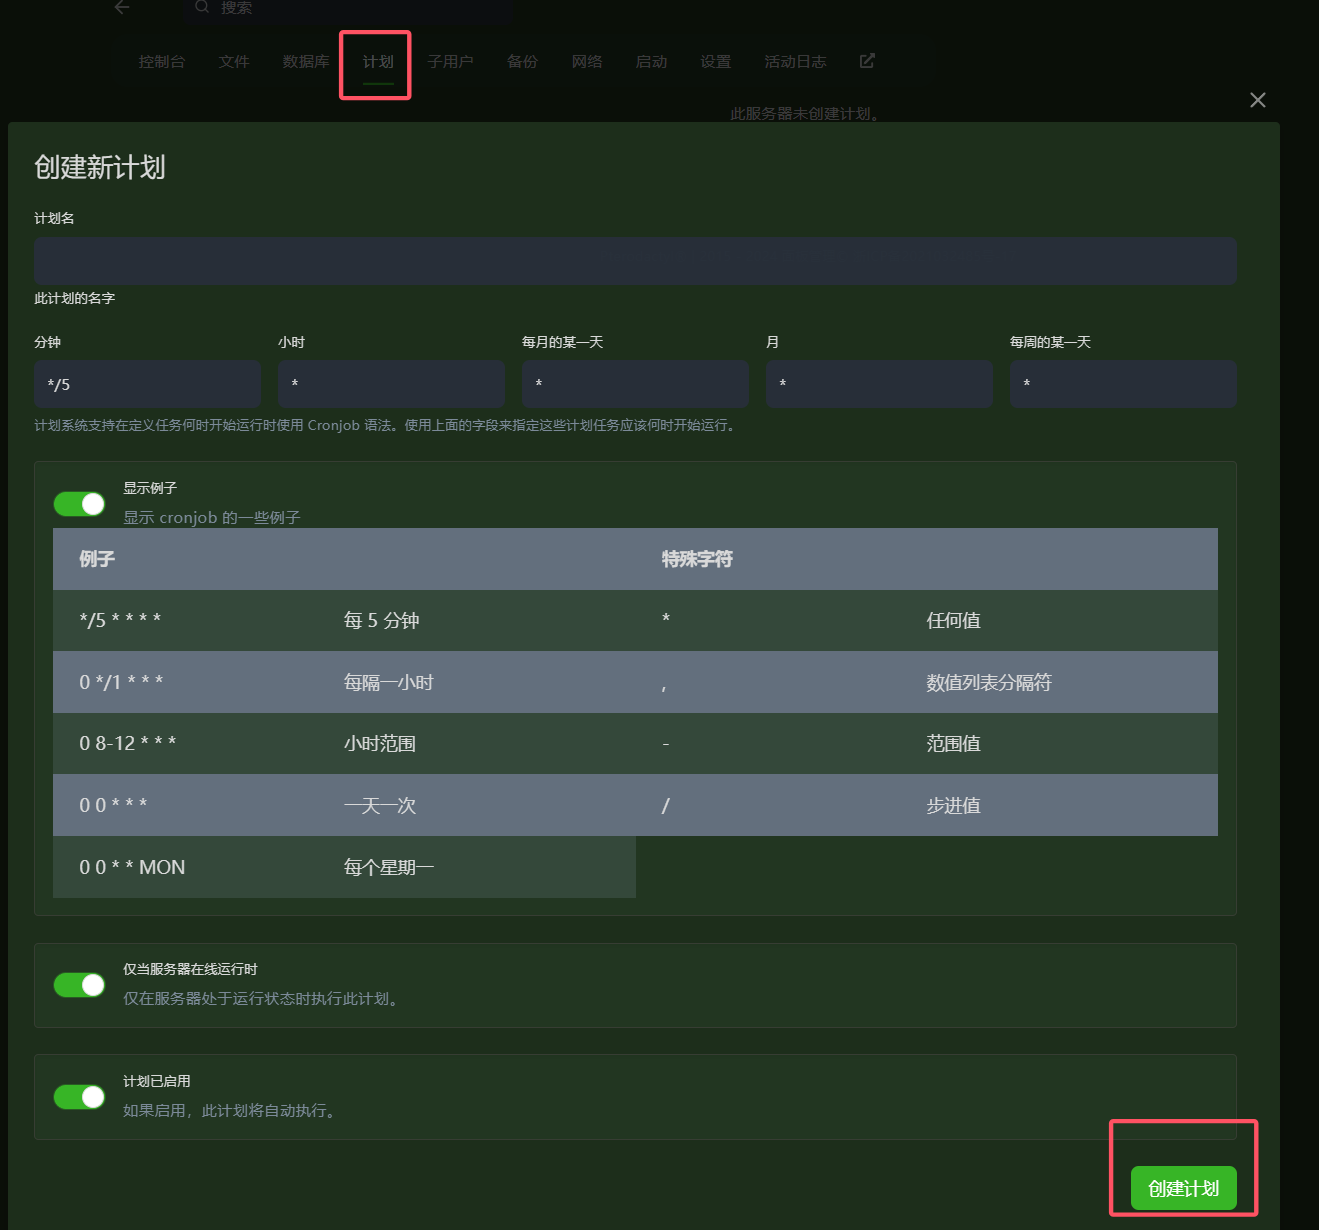Open the external link icon after 活动日志
This screenshot has width=1319, height=1230.
(x=867, y=61)
